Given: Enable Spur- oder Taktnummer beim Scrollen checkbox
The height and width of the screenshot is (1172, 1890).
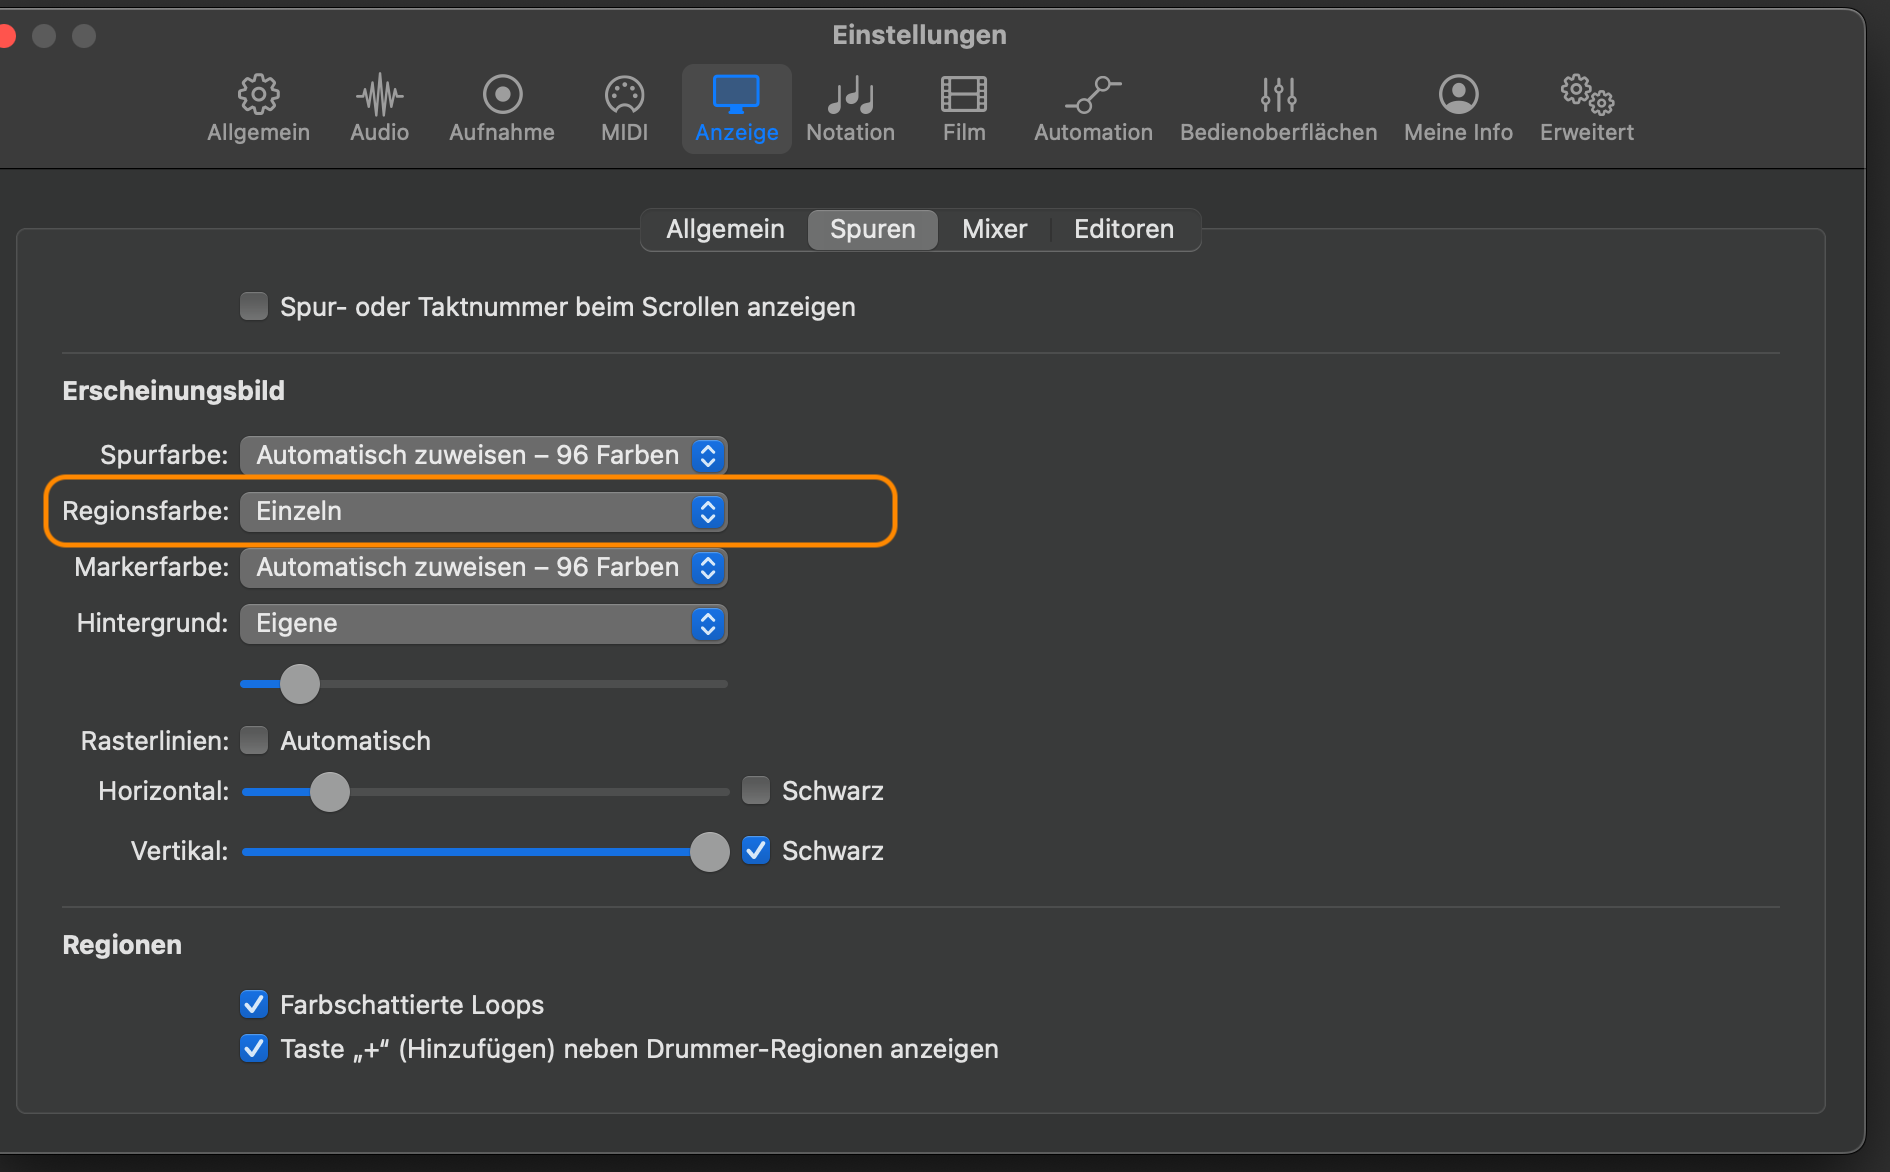Looking at the screenshot, I should pyautogui.click(x=254, y=306).
